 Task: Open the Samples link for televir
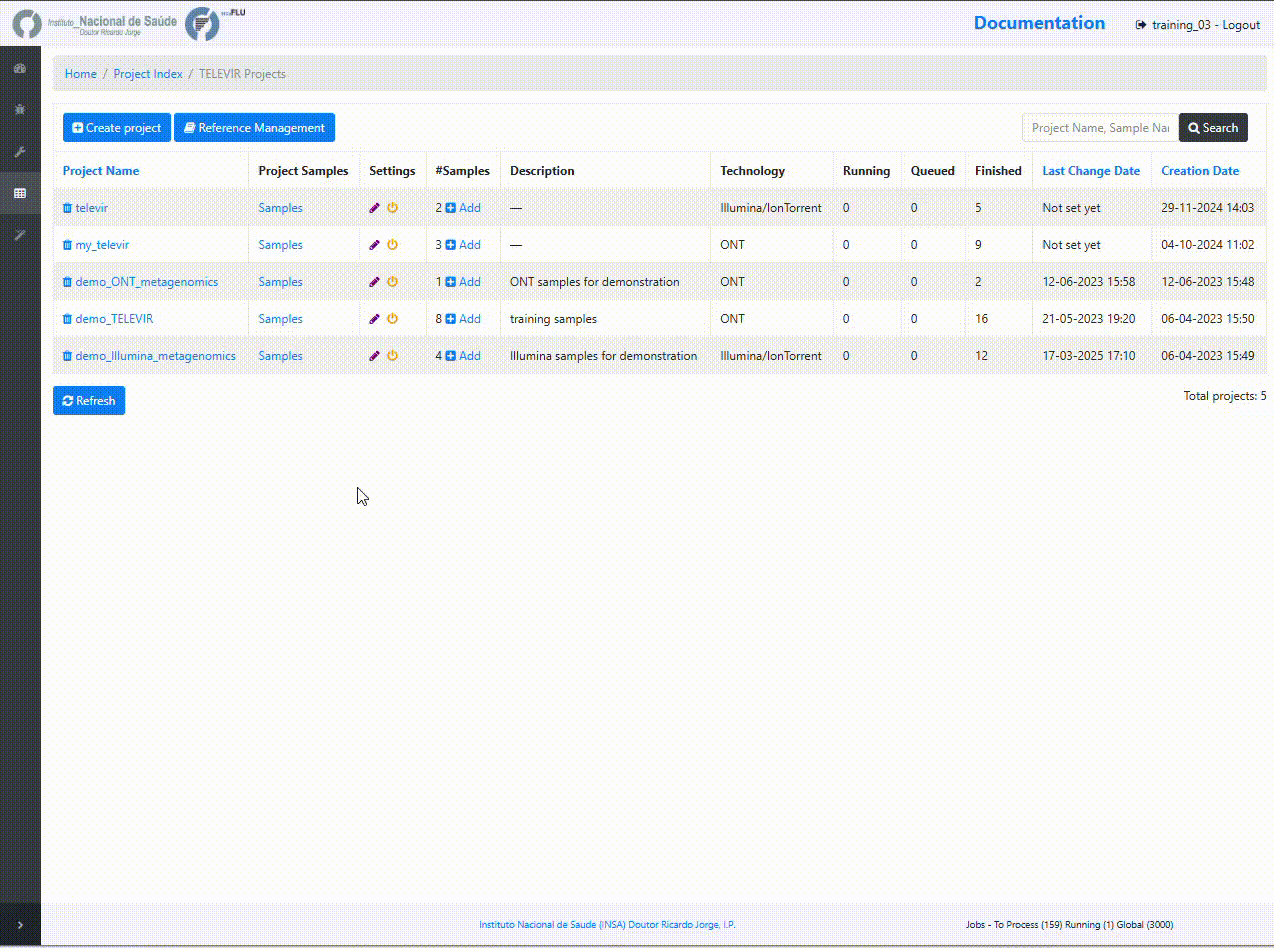click(280, 208)
